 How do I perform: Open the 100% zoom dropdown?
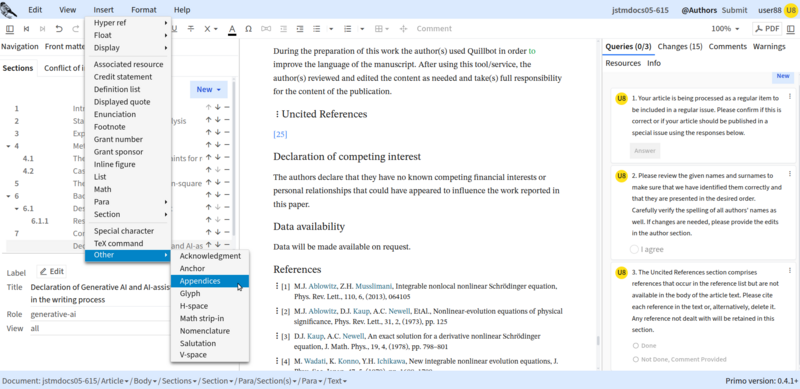725,29
